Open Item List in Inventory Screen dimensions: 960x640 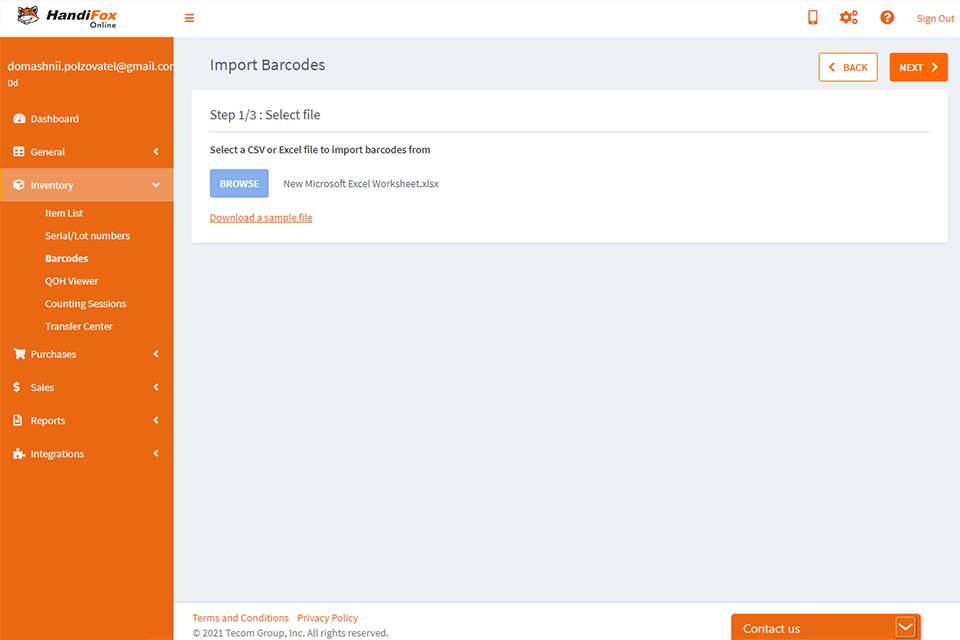click(64, 213)
